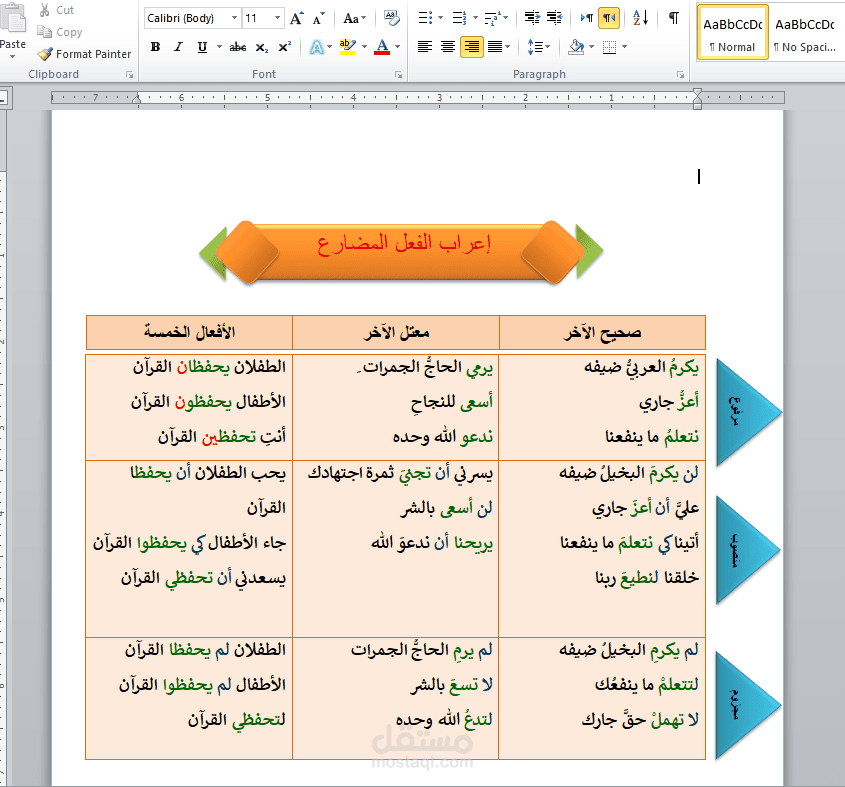845x787 pixels.
Task: Toggle Italic formatting
Action: coord(178,47)
